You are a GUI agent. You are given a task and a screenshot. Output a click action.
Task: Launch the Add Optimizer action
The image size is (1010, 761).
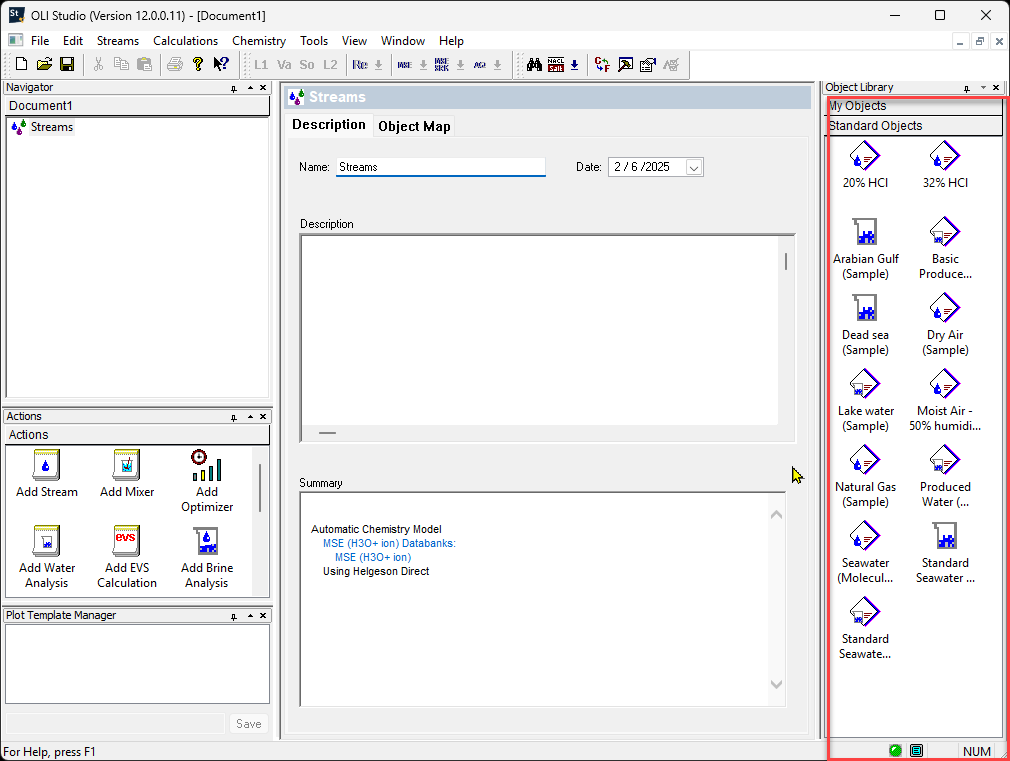[x=207, y=481]
